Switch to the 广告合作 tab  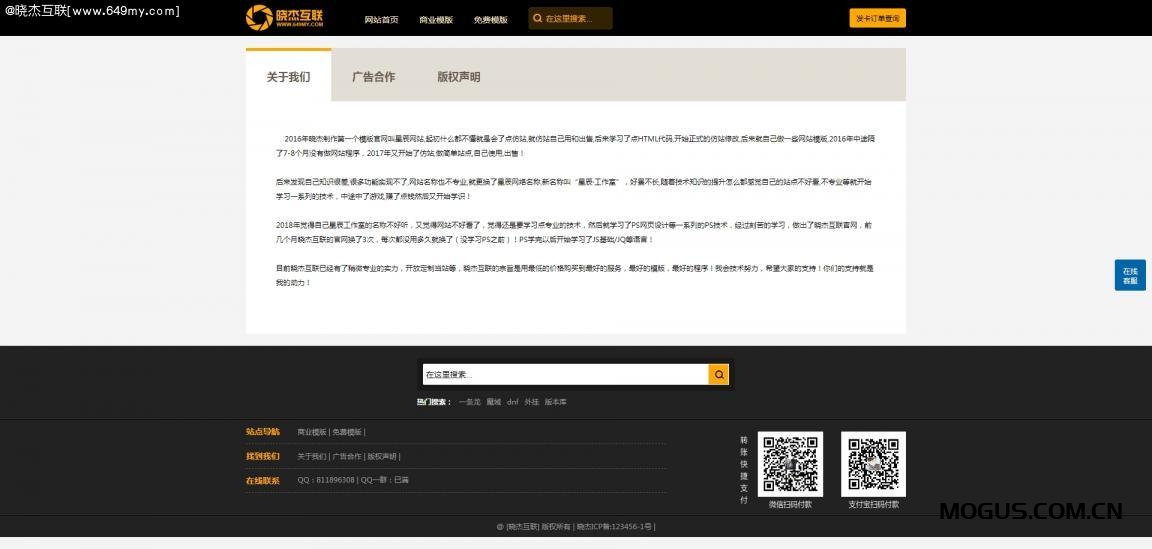pos(373,77)
